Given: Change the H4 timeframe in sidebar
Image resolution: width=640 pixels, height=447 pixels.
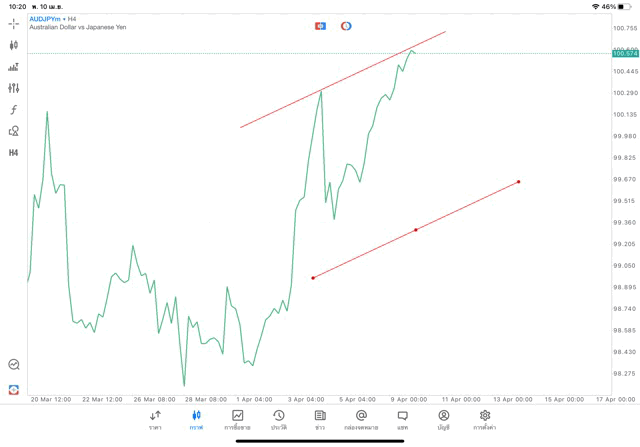Looking at the screenshot, I should pyautogui.click(x=13, y=153).
